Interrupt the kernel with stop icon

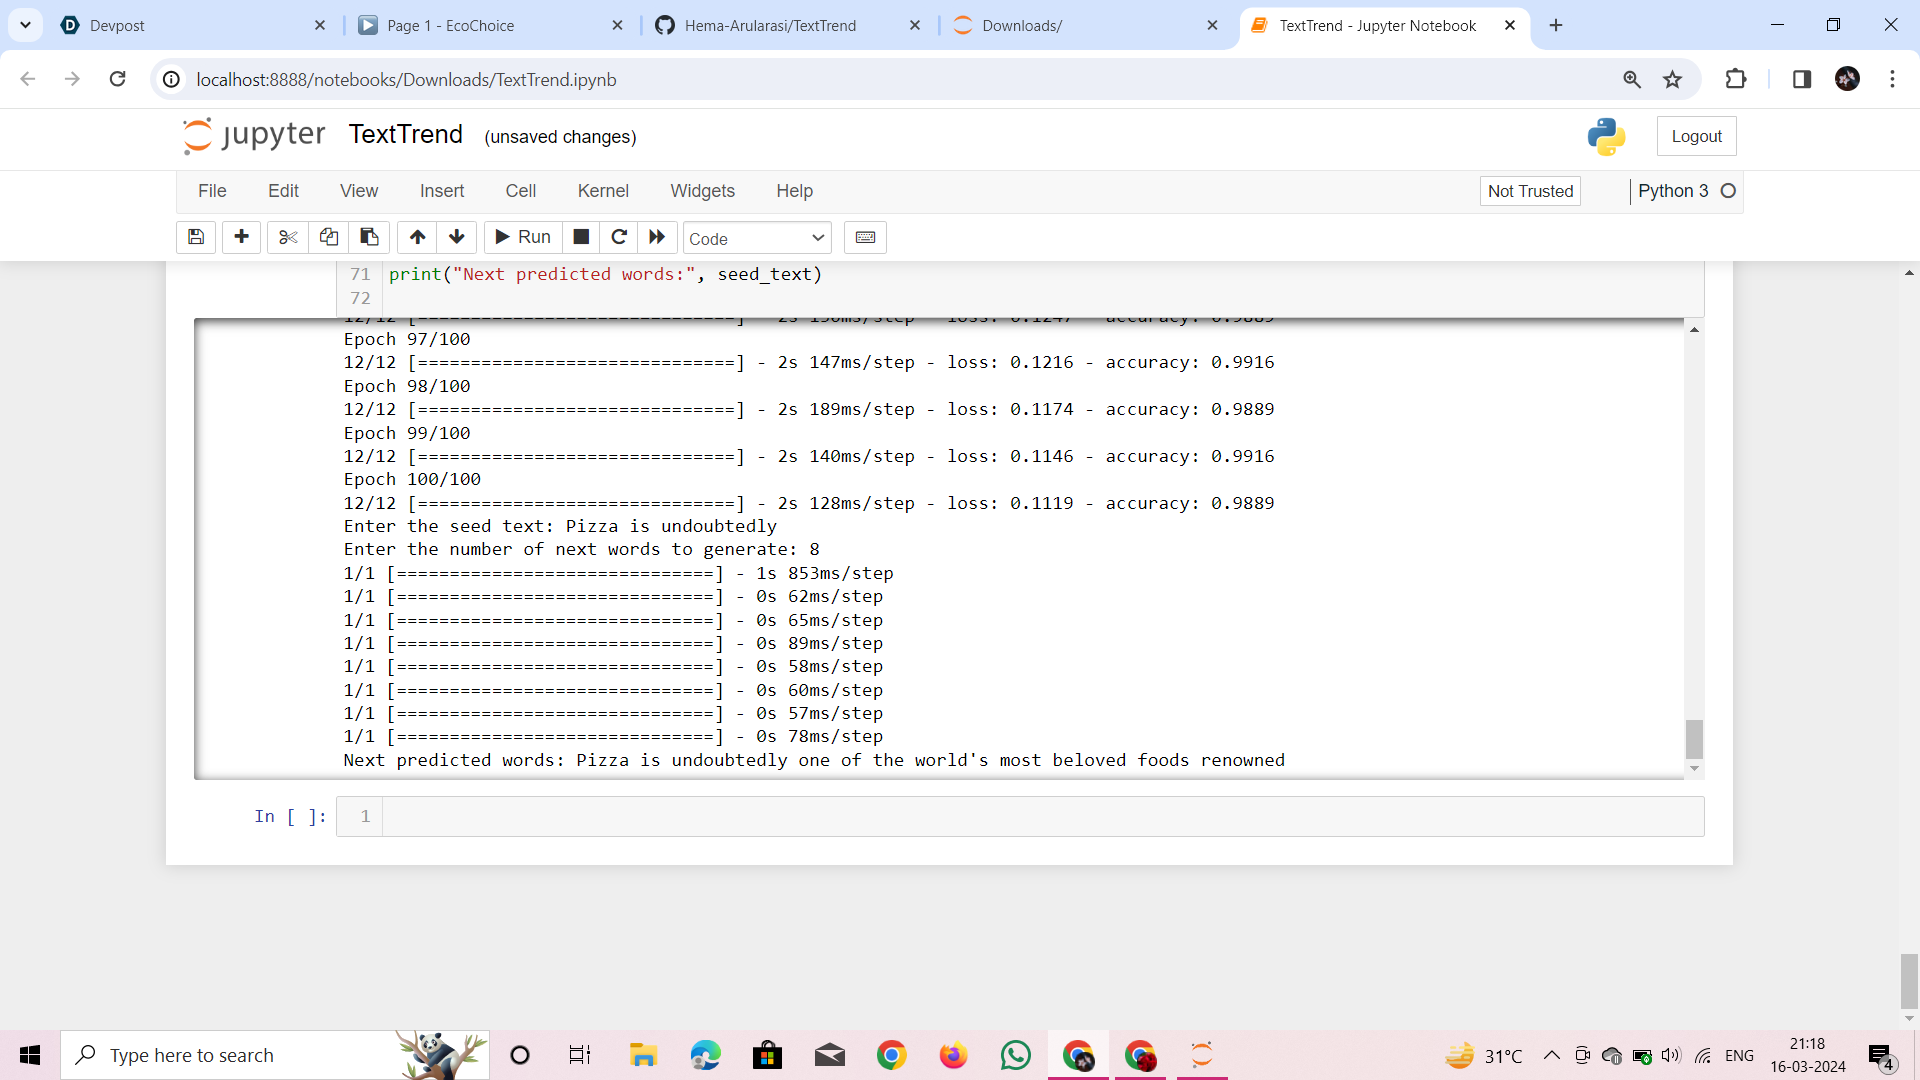[581, 237]
